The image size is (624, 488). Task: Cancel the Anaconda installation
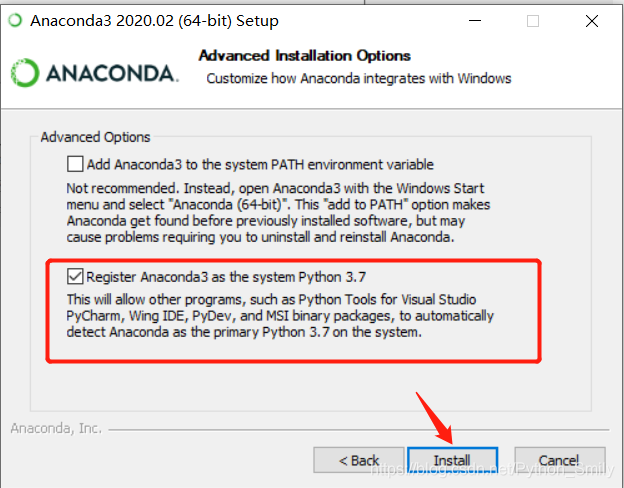click(558, 460)
